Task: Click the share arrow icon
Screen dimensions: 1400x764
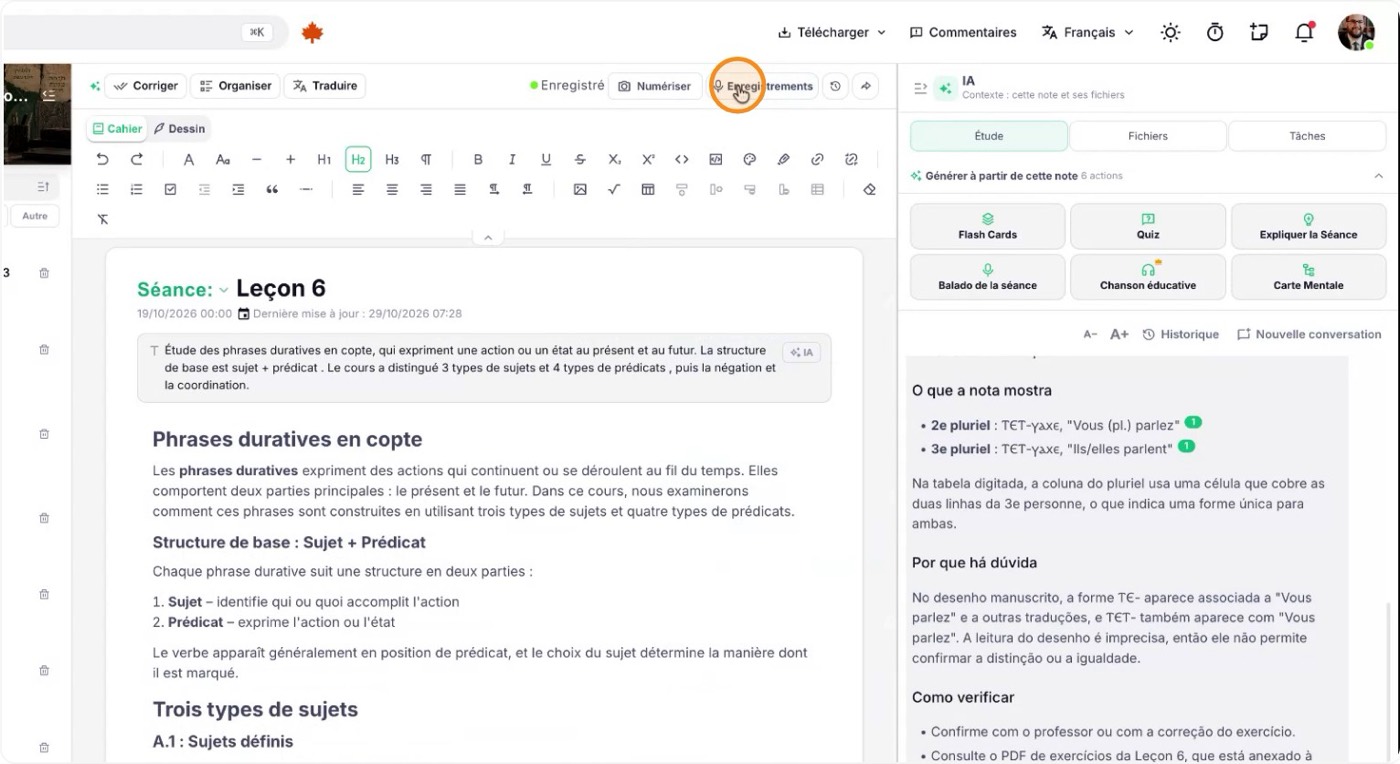Action: [x=866, y=86]
